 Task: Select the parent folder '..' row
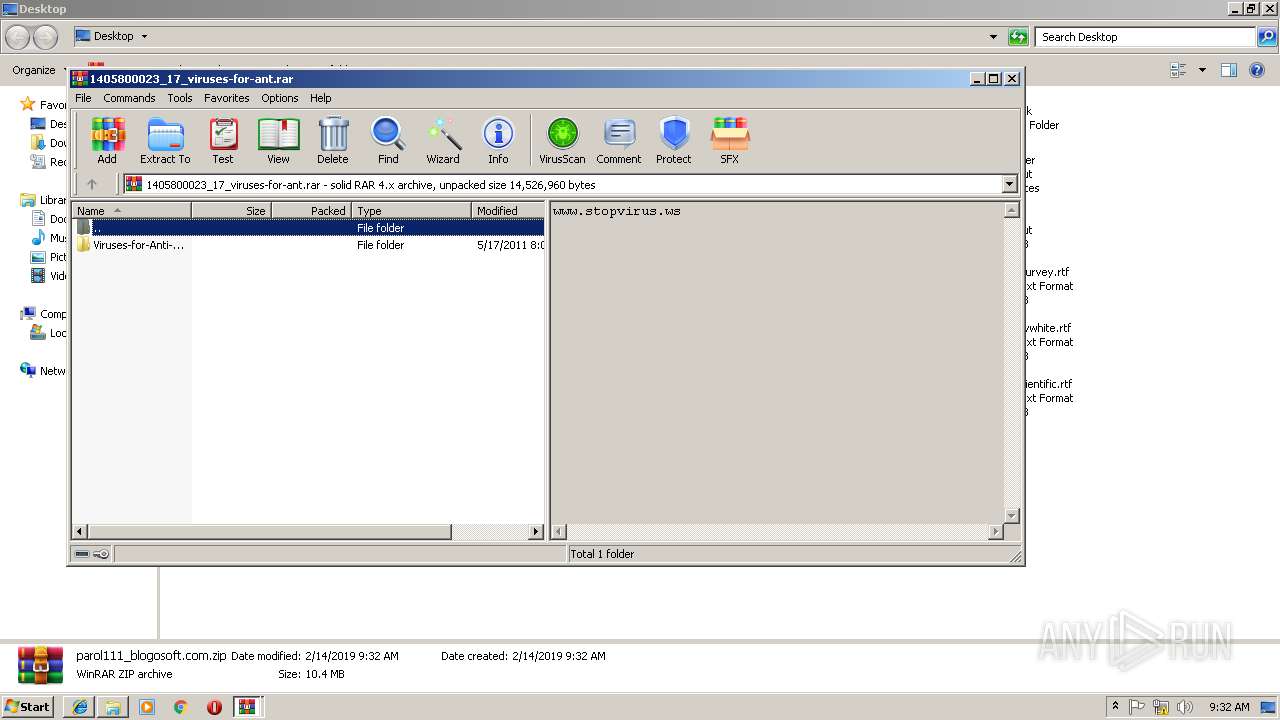tap(308, 228)
